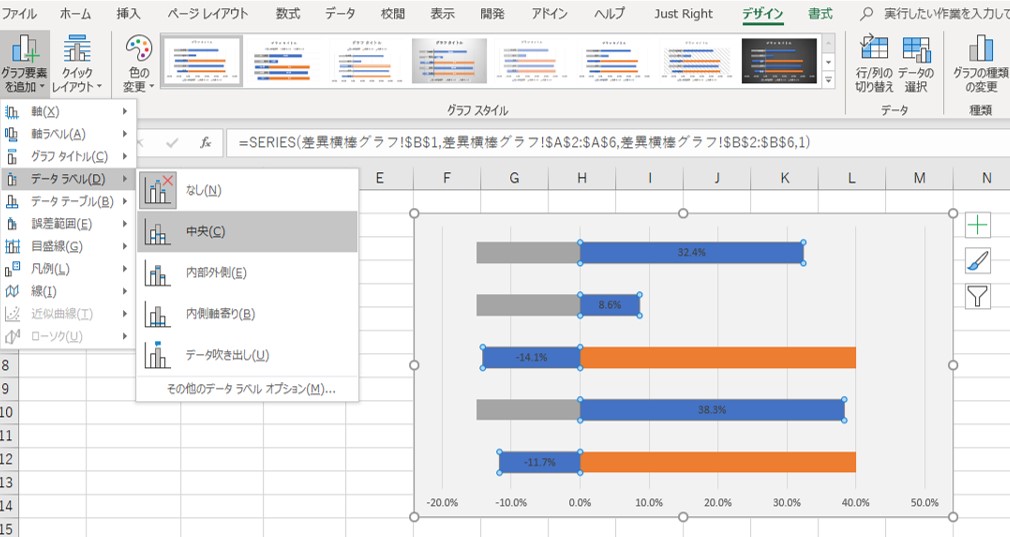Screen dimensions: 1010x537
Task: Open the ヘルプ tab
Action: click(609, 14)
